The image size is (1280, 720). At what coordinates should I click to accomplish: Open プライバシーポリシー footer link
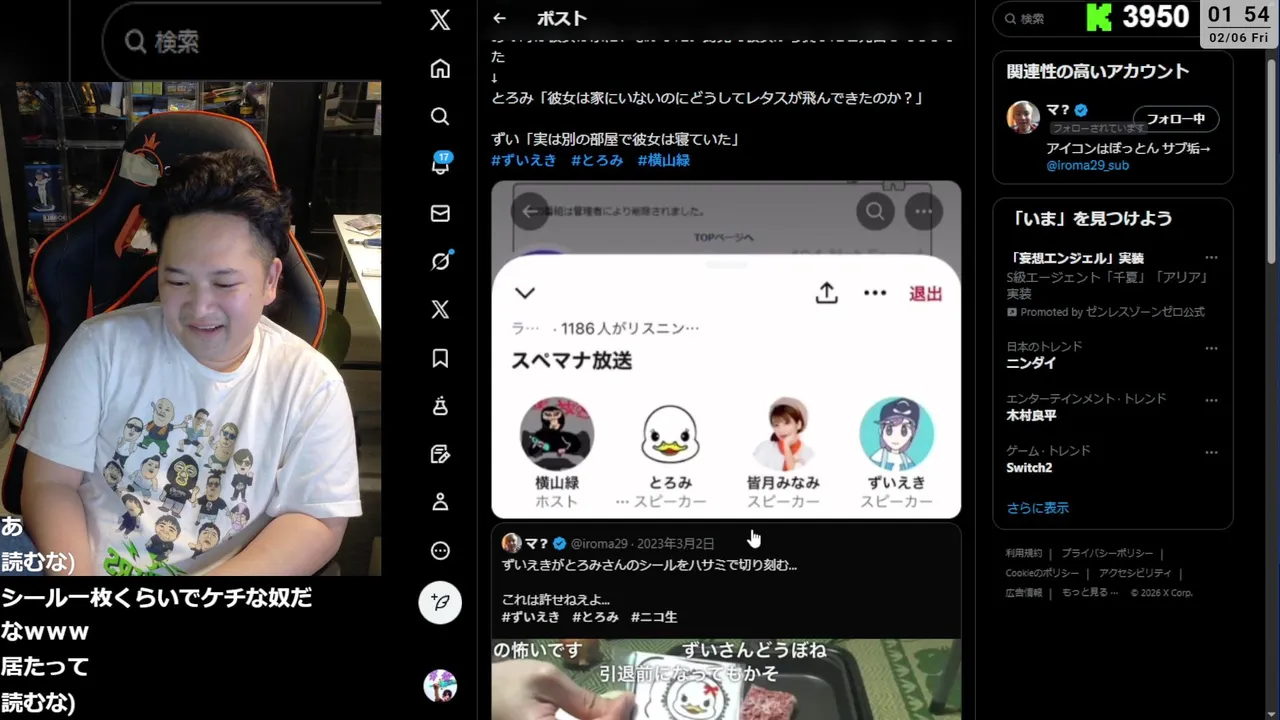[1107, 553]
